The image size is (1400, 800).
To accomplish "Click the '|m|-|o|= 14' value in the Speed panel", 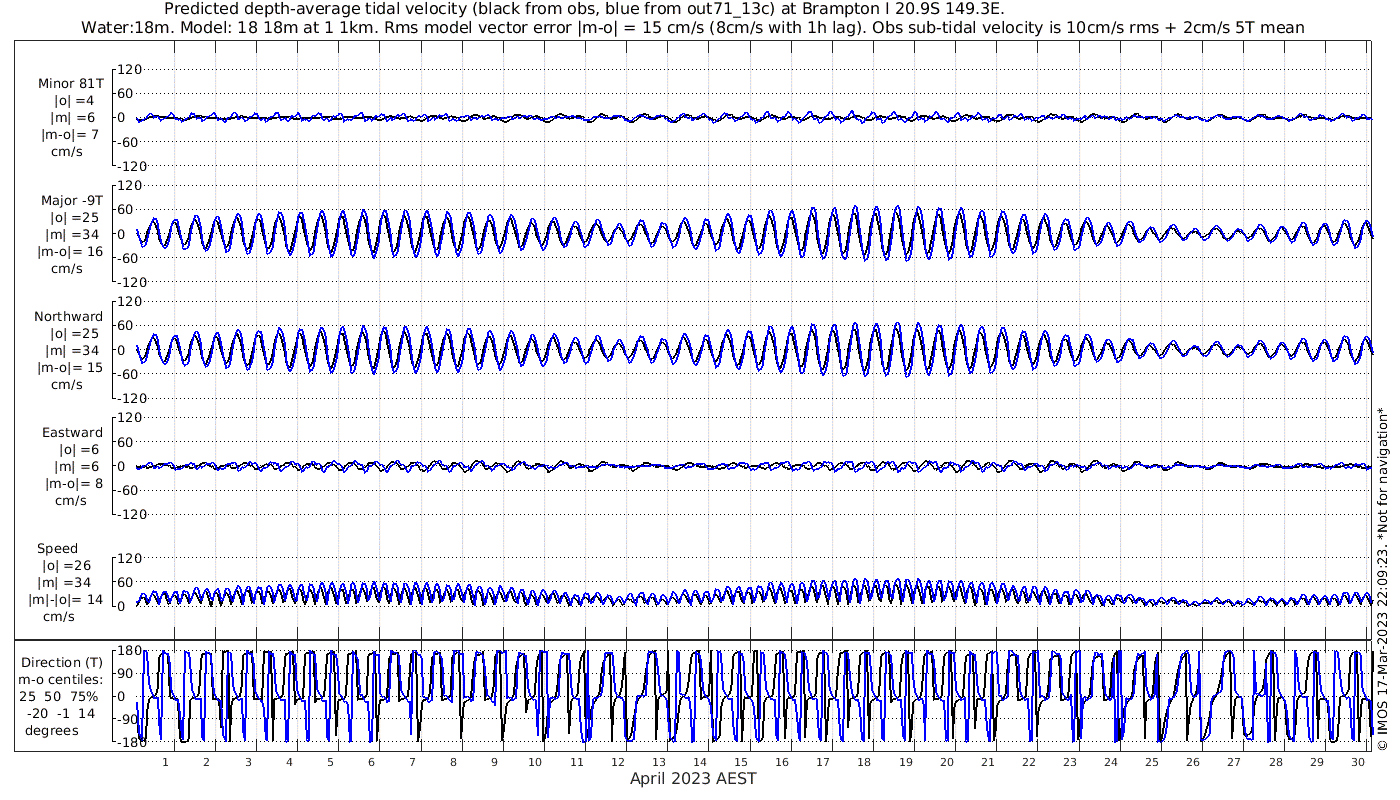I will [x=66, y=600].
